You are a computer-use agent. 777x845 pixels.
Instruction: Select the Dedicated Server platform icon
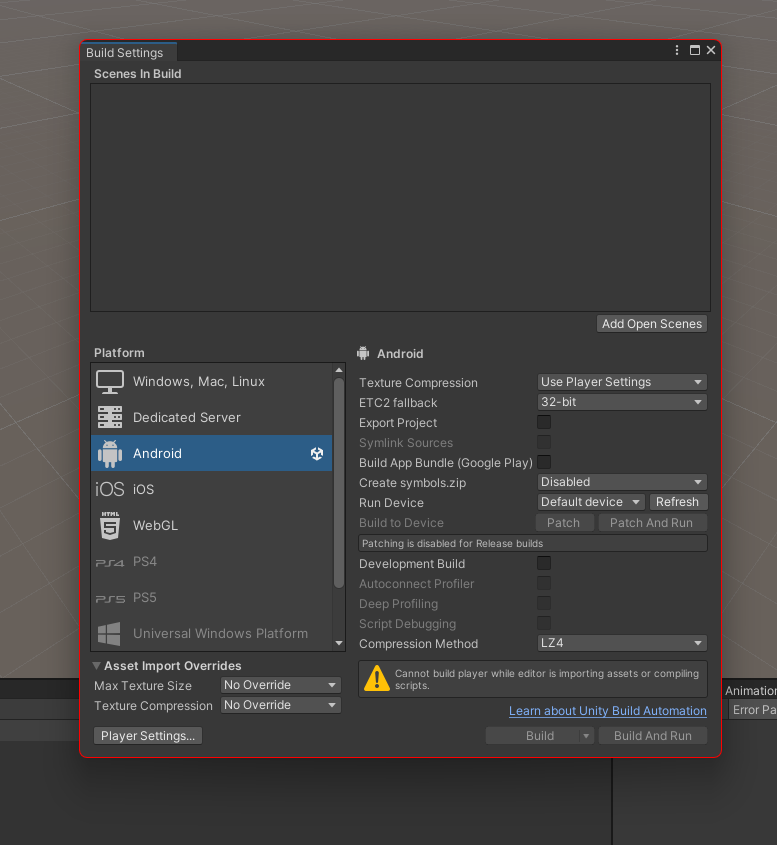click(110, 417)
